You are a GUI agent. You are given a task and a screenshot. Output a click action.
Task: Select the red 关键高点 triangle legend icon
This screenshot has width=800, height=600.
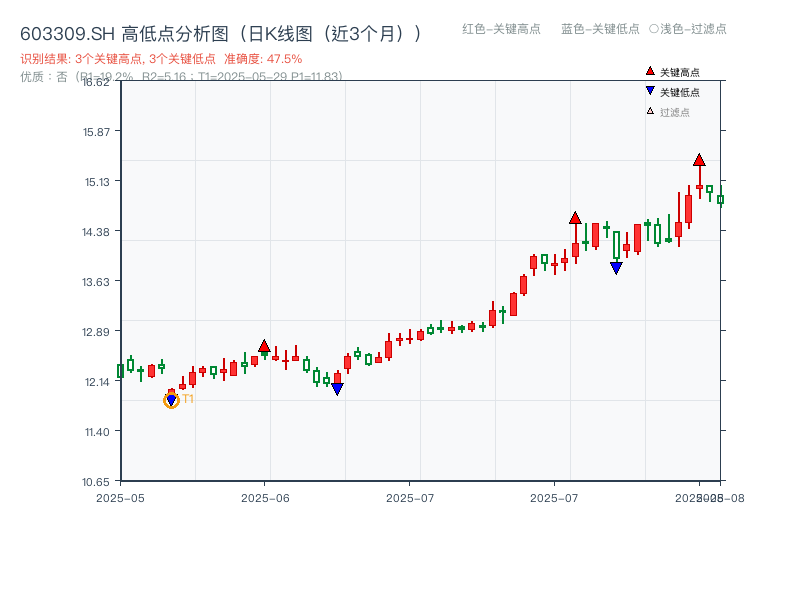click(648, 72)
